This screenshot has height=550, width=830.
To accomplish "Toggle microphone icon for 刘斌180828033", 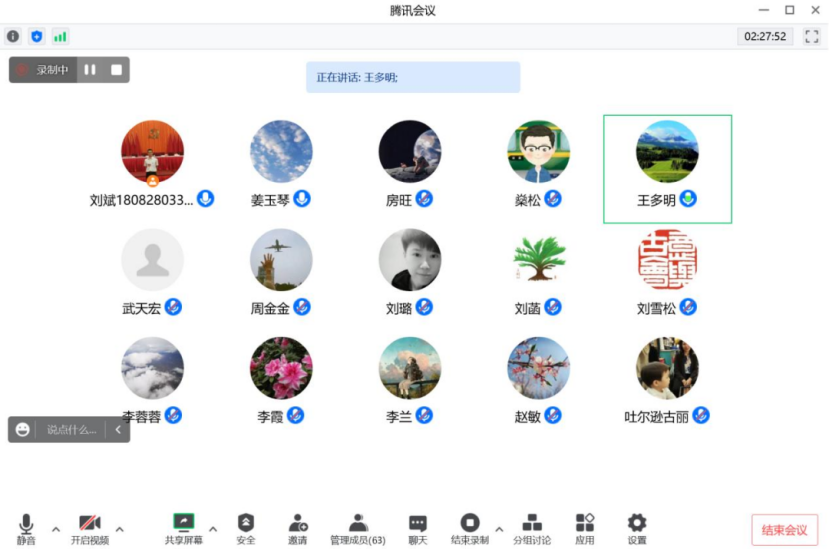I will pos(205,199).
